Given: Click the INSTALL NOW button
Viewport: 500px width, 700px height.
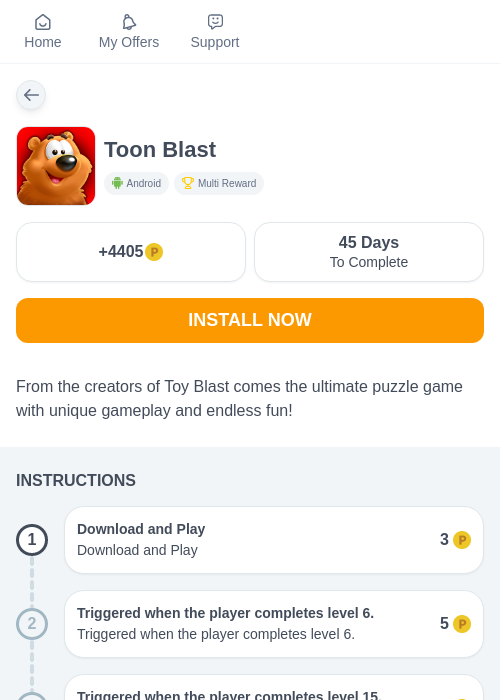Looking at the screenshot, I should [x=250, y=321].
